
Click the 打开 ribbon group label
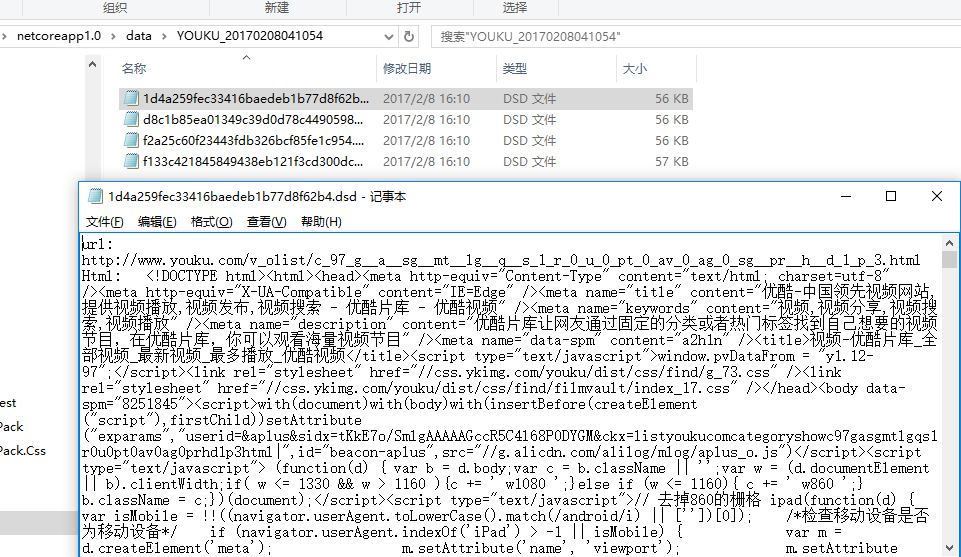pyautogui.click(x=409, y=7)
